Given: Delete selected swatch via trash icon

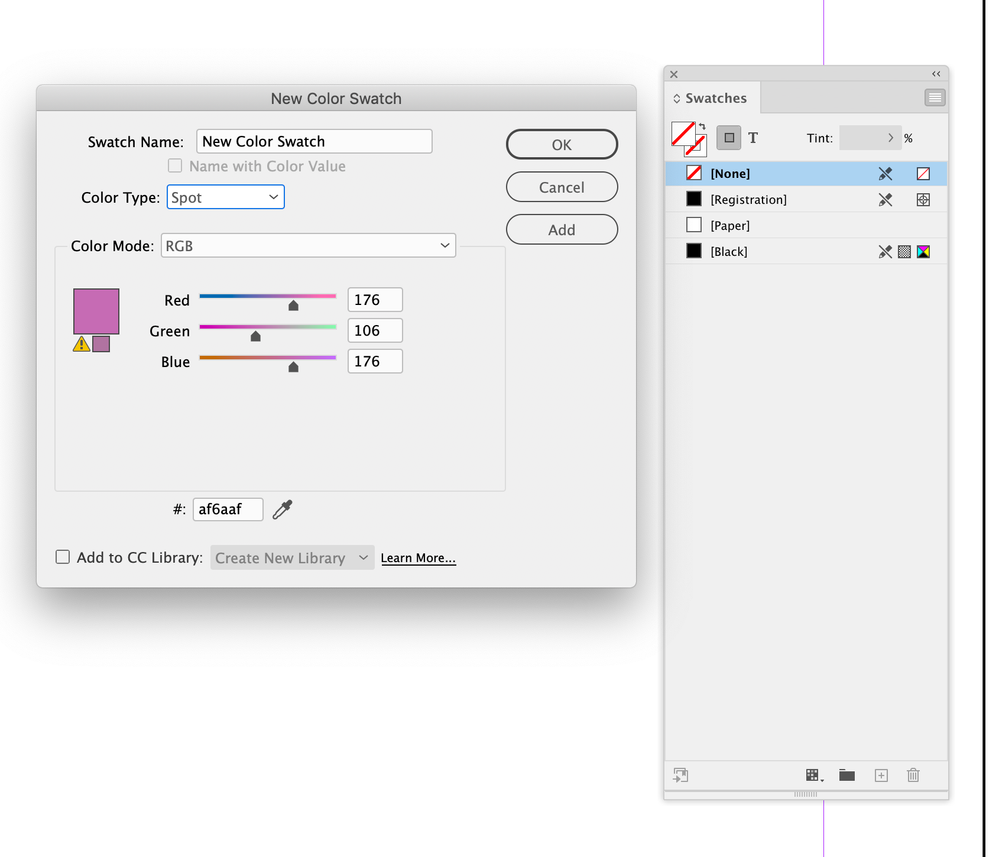Looking at the screenshot, I should [x=913, y=775].
